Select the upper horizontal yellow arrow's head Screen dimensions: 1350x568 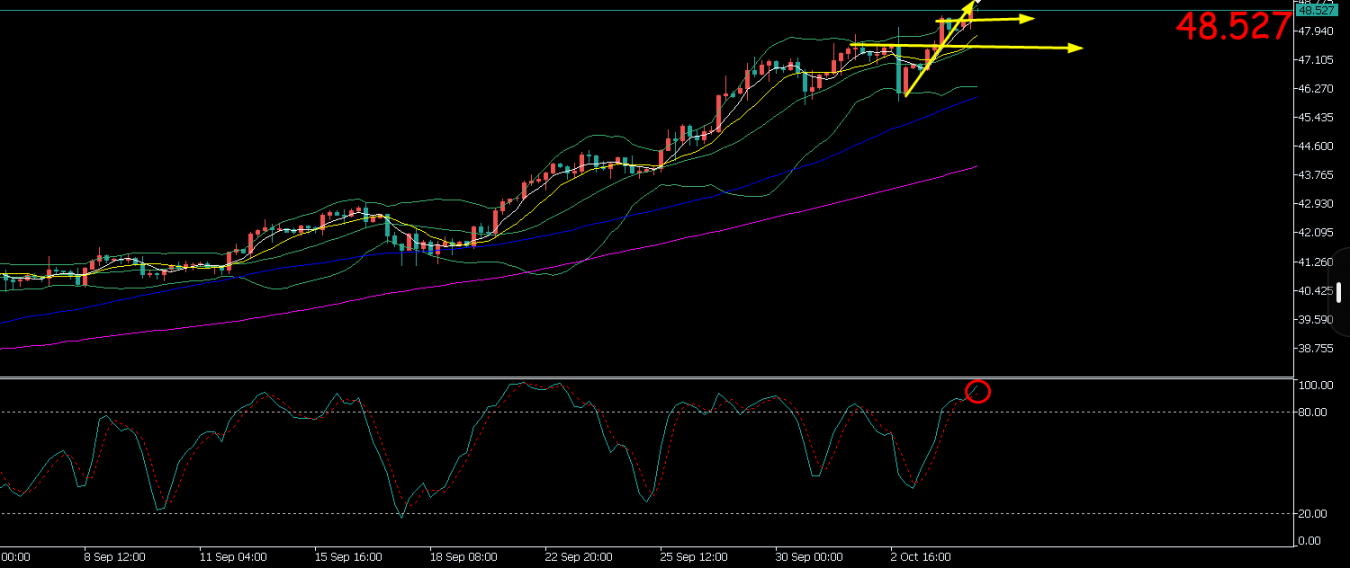(x=1026, y=19)
